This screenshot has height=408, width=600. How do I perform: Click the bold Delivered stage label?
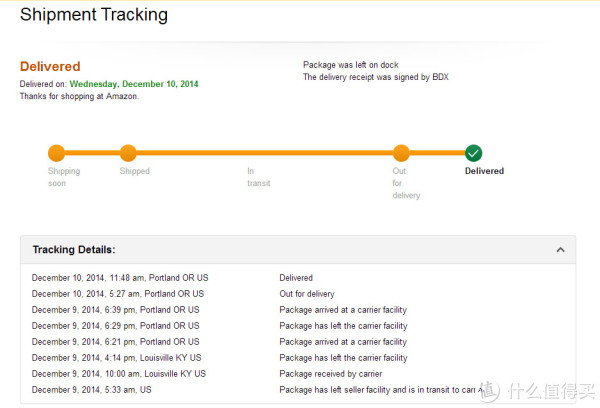click(x=484, y=171)
